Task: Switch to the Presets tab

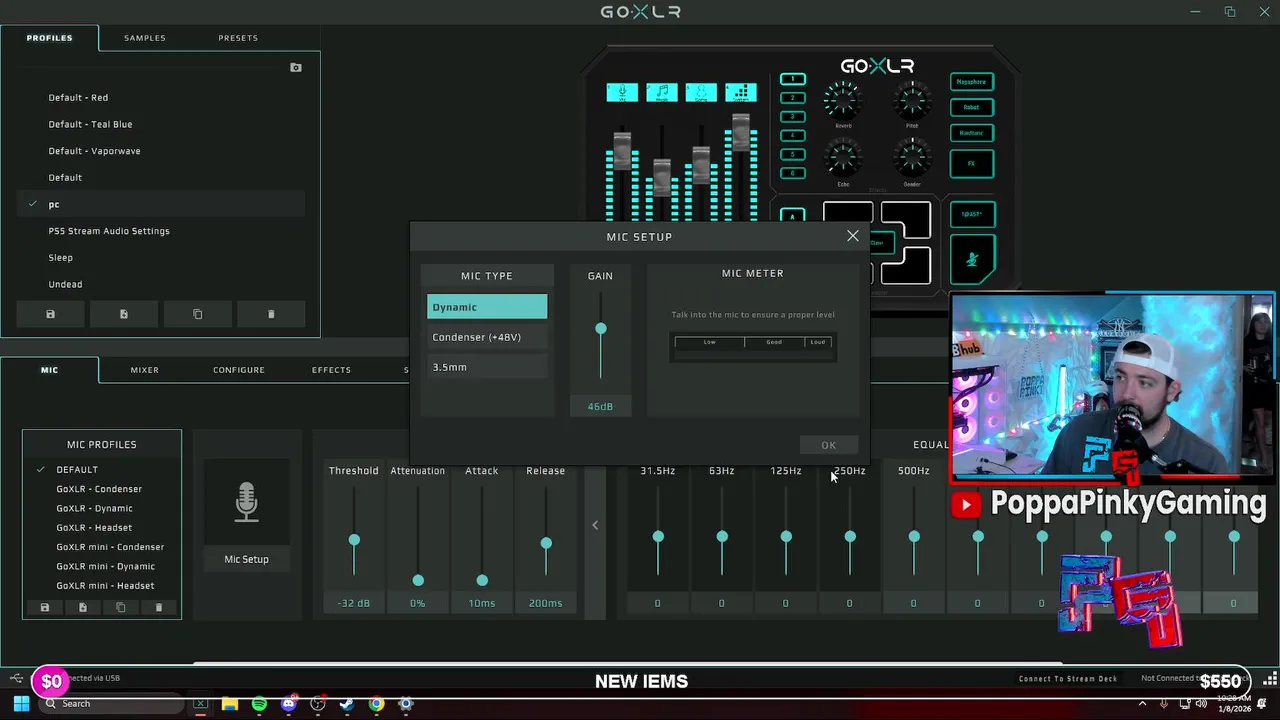Action: (238, 38)
